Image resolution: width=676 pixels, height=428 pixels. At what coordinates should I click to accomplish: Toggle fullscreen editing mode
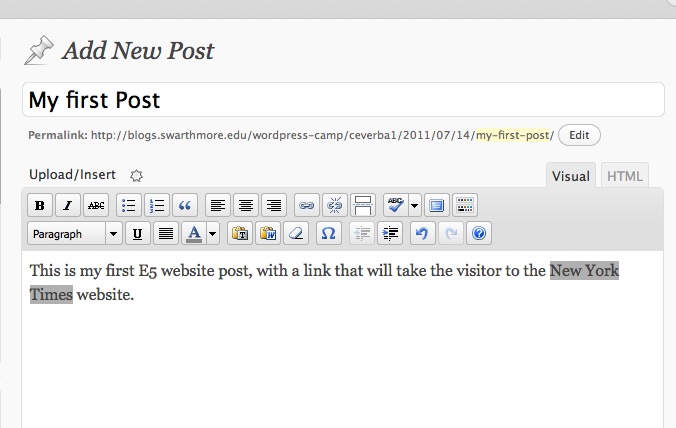[436, 205]
